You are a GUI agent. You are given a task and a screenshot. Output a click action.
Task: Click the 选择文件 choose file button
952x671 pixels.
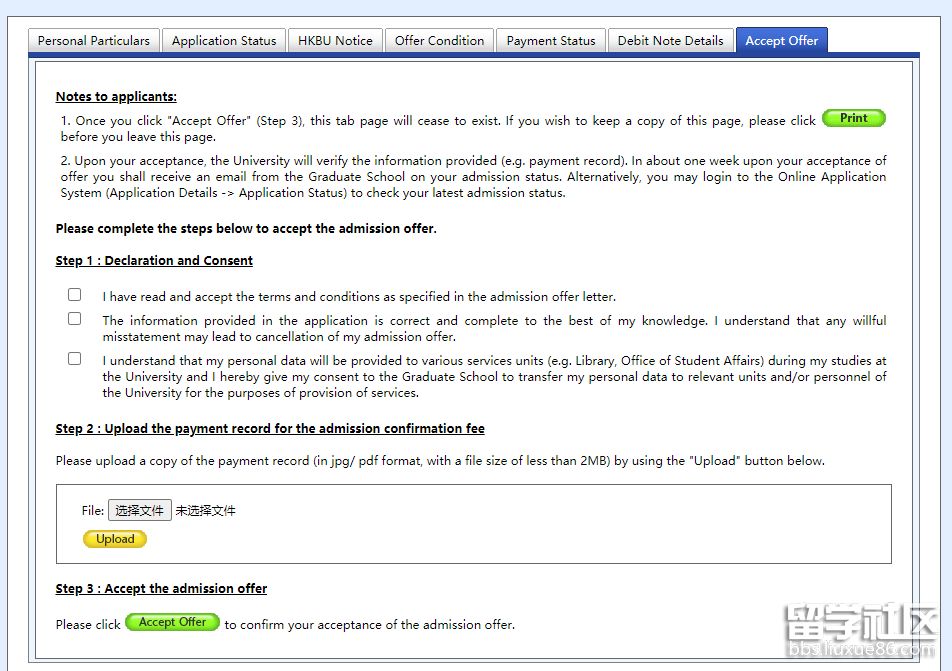click(x=140, y=511)
